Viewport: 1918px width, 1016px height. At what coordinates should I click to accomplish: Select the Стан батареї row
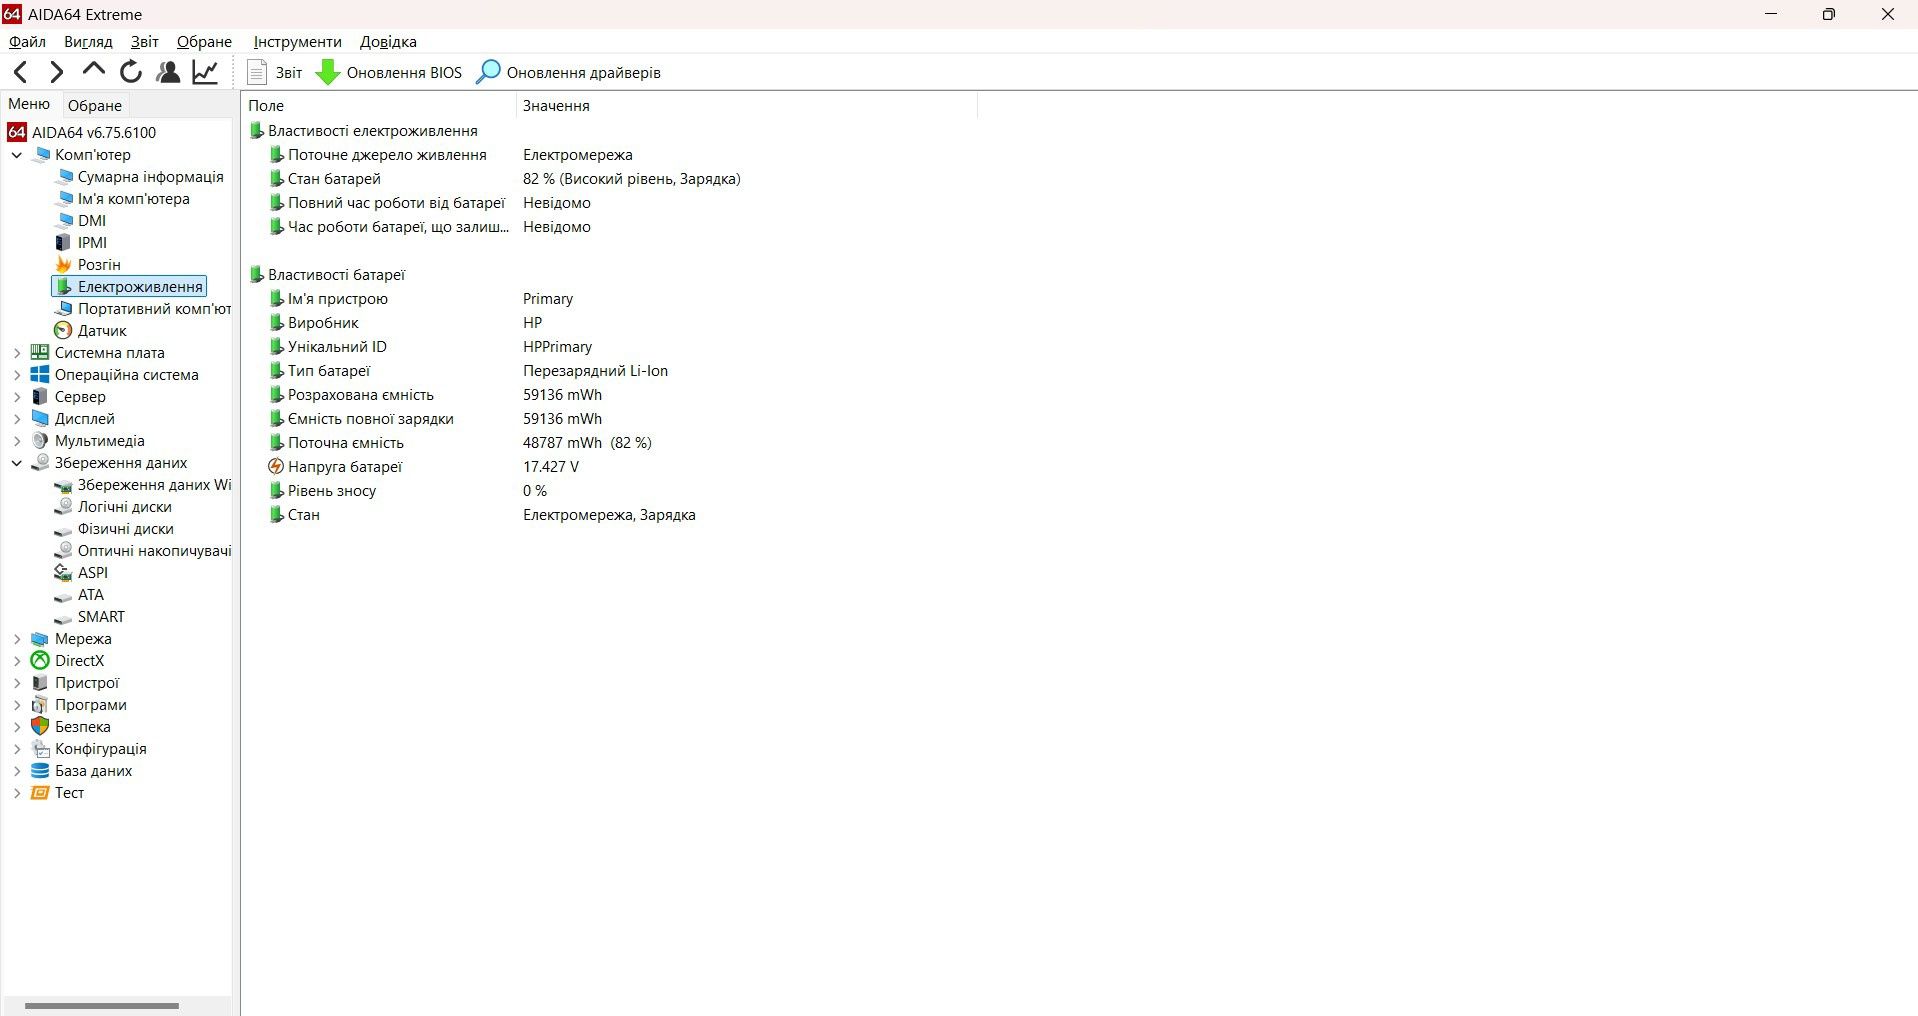click(610, 179)
